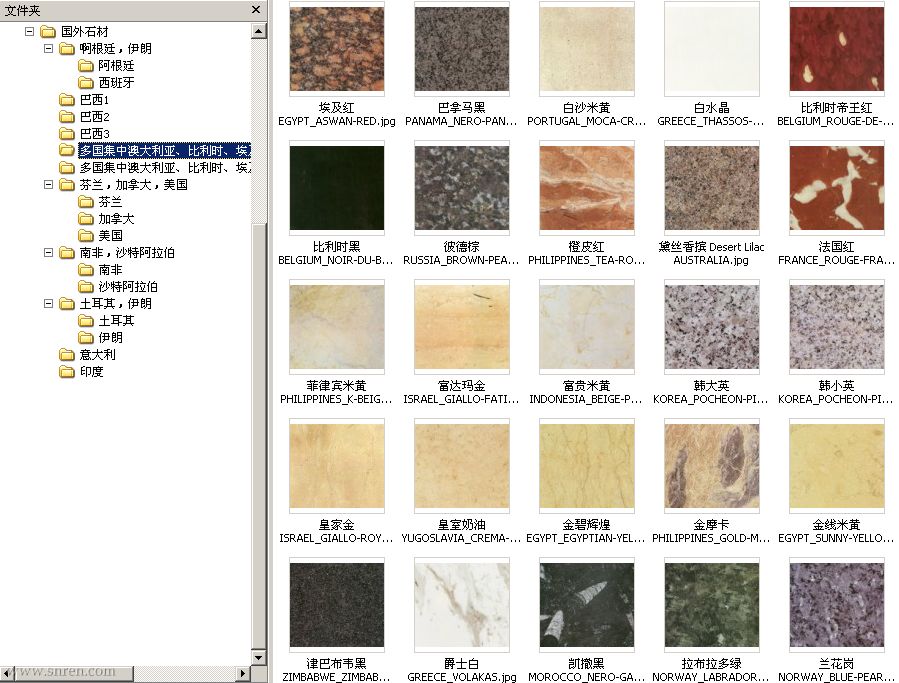Viewport: 899px width, 683px height.
Task: Click the 美国 folder icon
Action: [x=86, y=235]
